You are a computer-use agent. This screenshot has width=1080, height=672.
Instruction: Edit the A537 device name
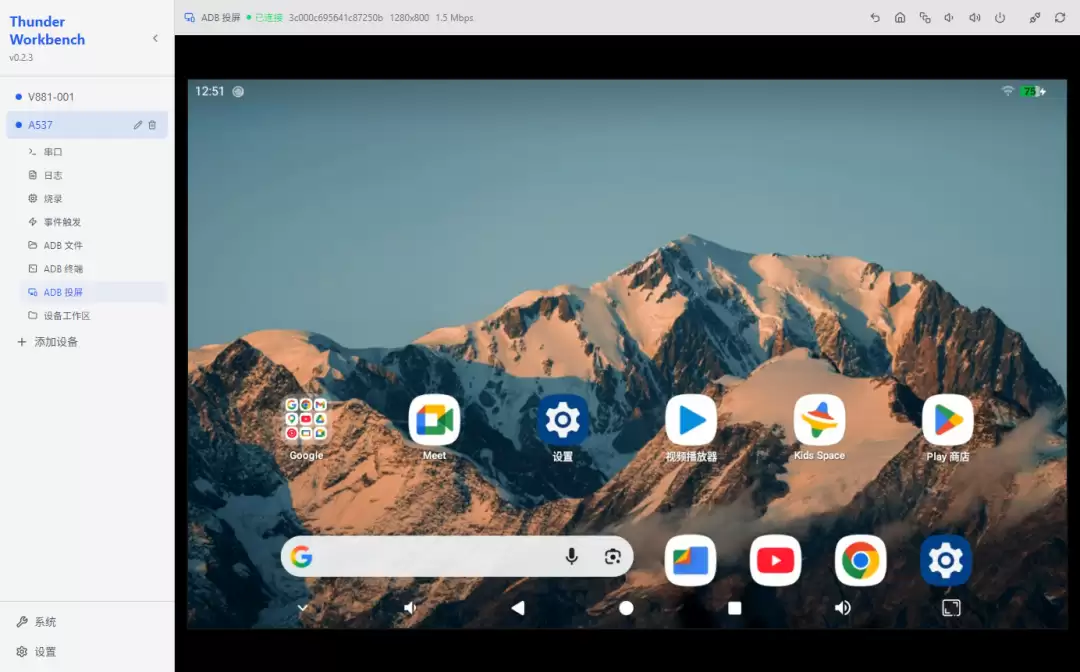(138, 125)
